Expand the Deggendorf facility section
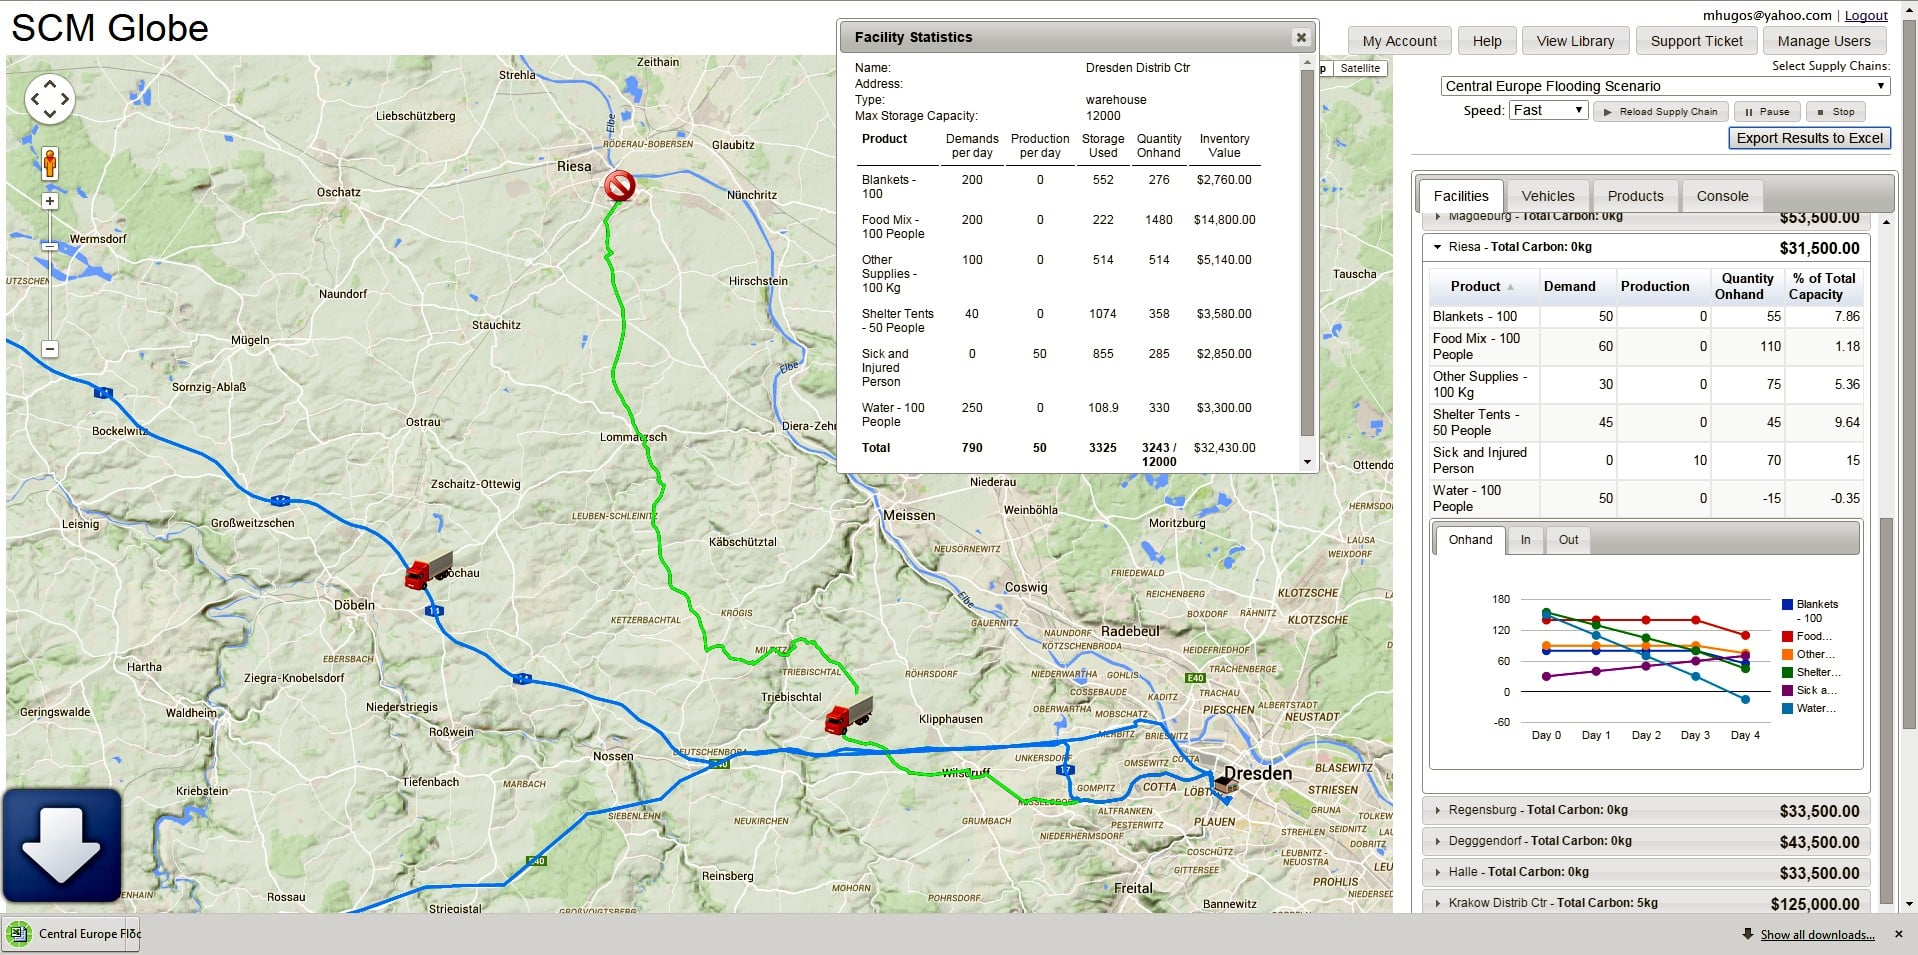Image resolution: width=1918 pixels, height=955 pixels. 1646,841
